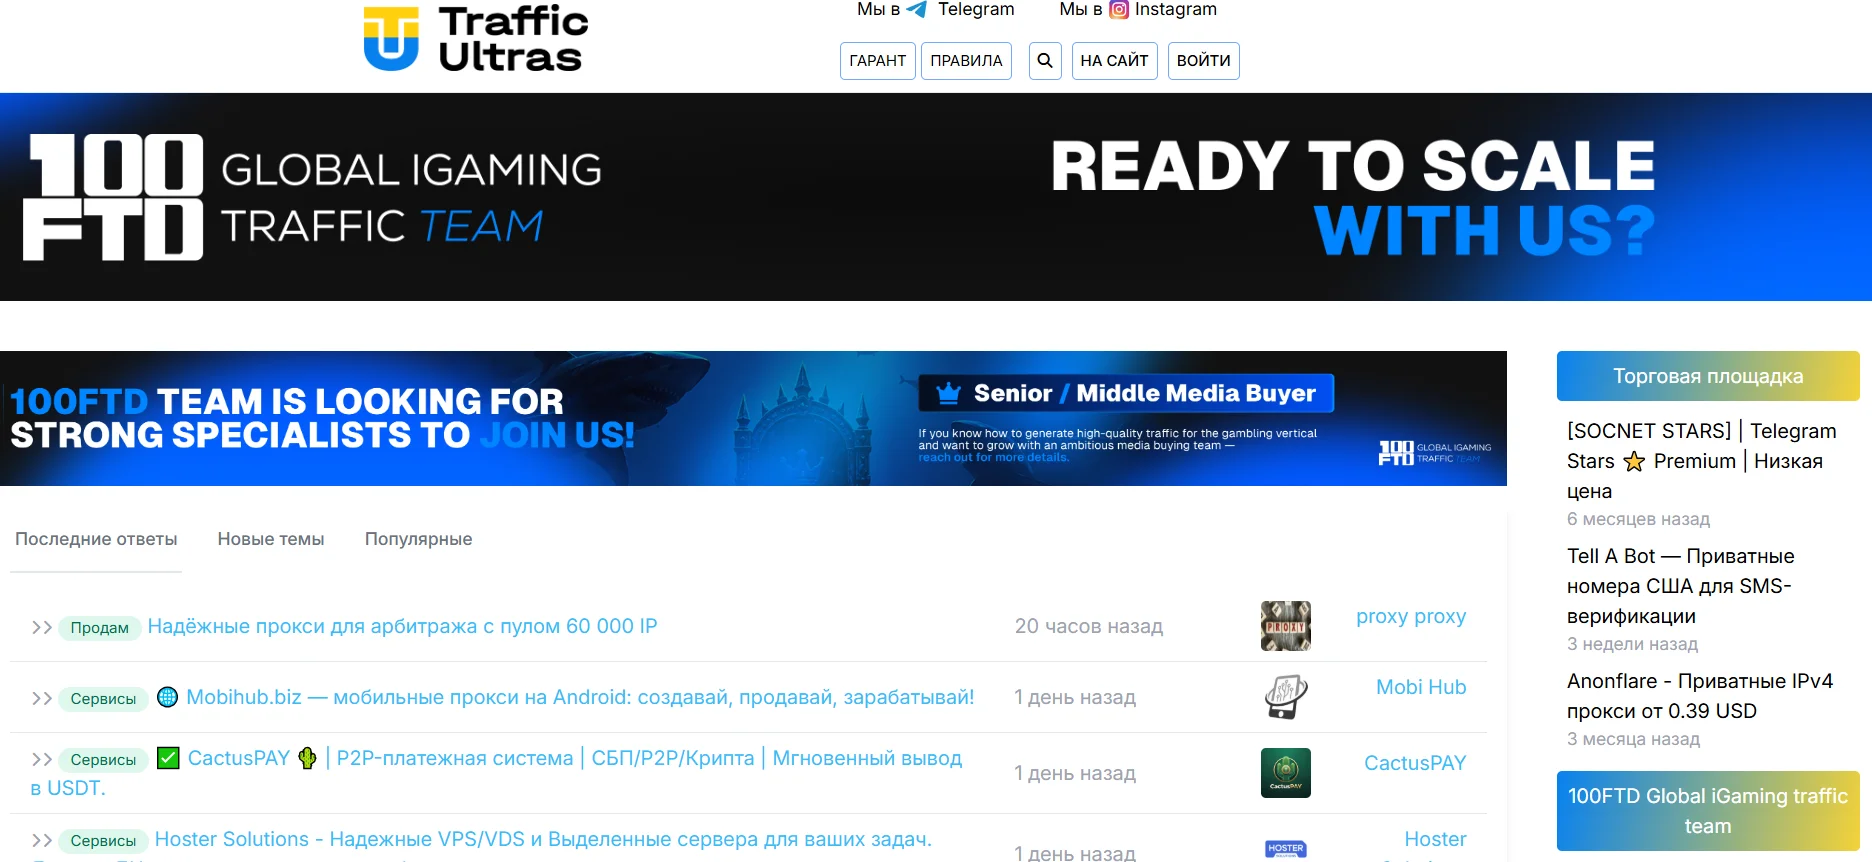Switch to the Популярные tab

[x=419, y=540]
